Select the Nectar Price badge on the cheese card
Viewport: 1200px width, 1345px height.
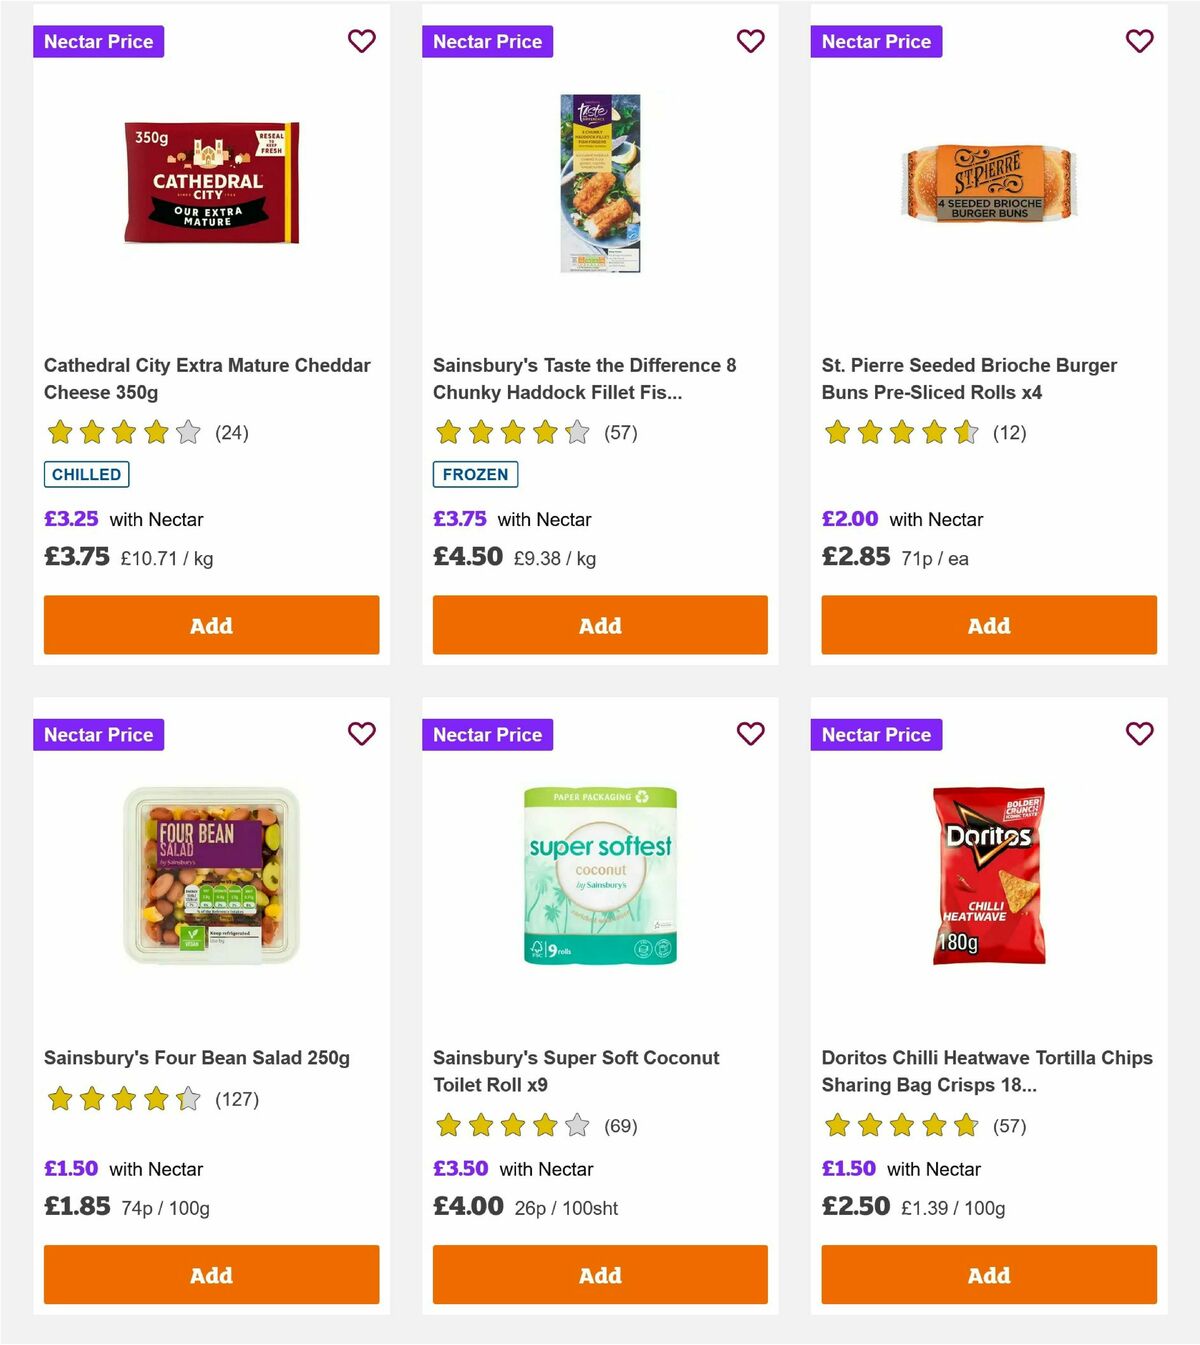pyautogui.click(x=98, y=41)
